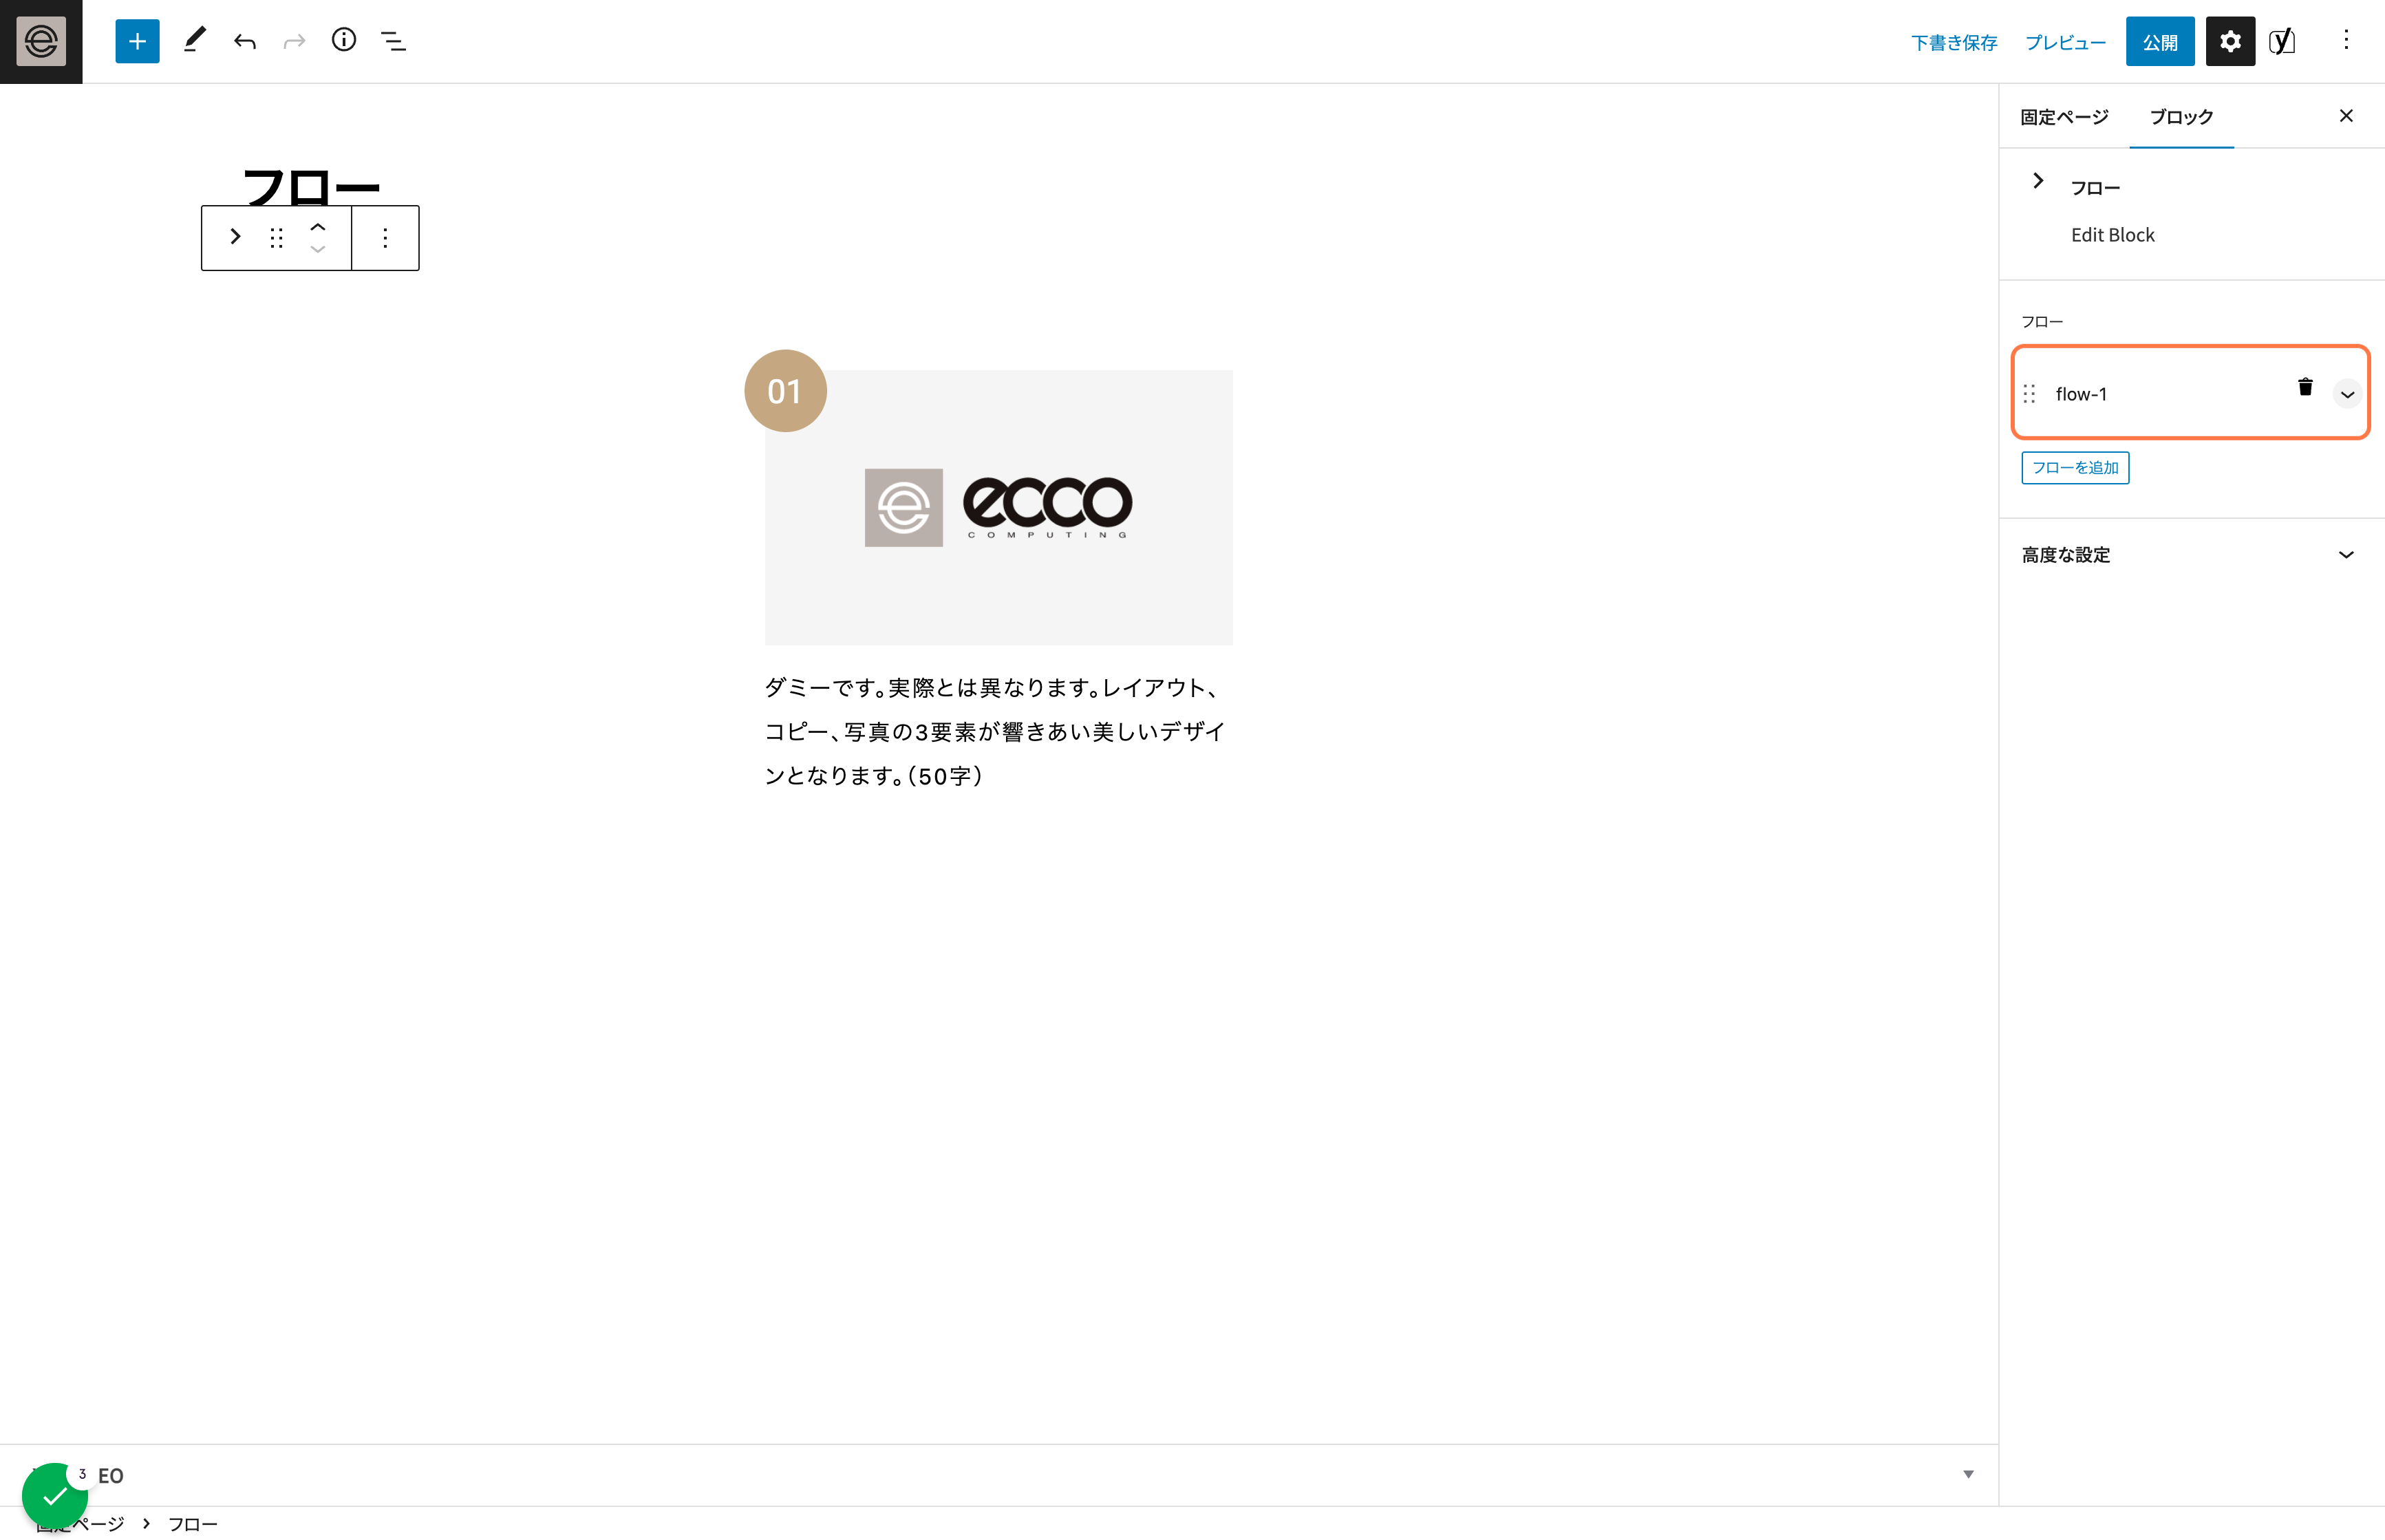Click the 公開 publish button
The height and width of the screenshot is (1540, 2385).
(x=2160, y=42)
